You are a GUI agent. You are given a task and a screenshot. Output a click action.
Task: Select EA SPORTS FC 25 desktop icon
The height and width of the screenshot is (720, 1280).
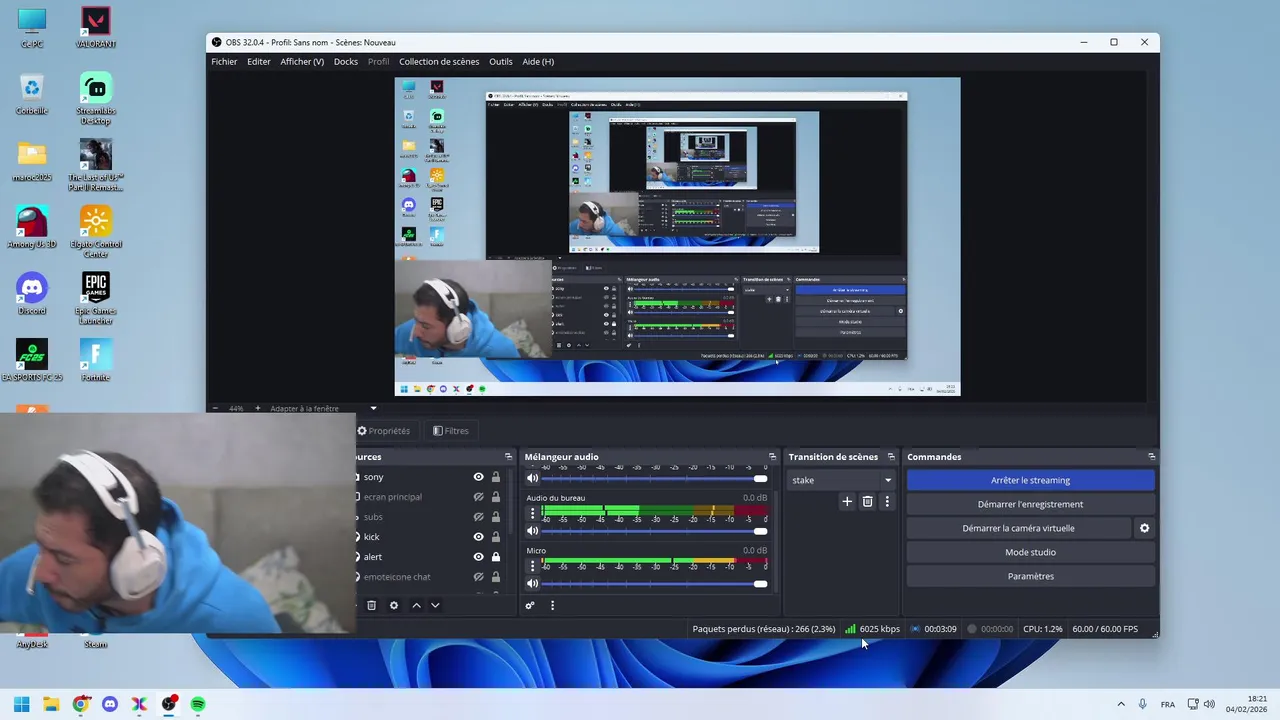pyautogui.click(x=32, y=360)
